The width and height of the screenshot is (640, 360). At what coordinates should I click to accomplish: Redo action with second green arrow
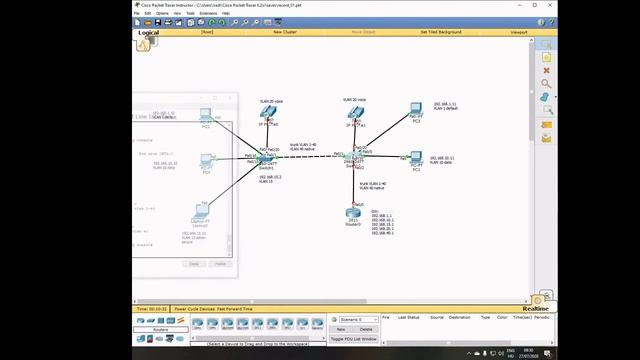click(x=222, y=22)
